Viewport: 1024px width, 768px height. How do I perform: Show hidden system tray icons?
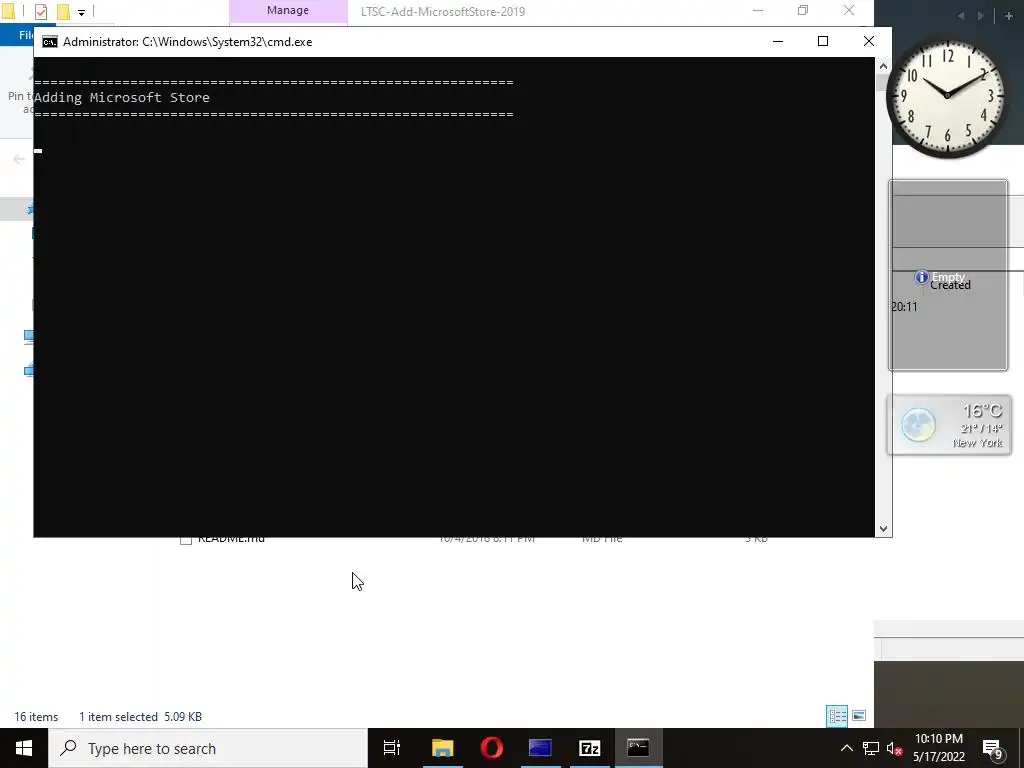(x=846, y=748)
